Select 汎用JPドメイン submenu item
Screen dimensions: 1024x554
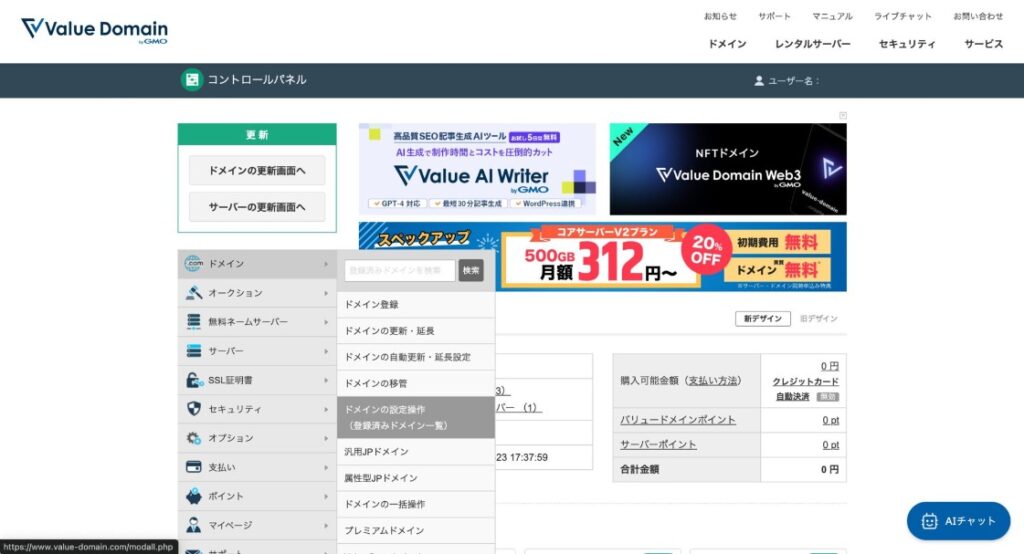416,452
